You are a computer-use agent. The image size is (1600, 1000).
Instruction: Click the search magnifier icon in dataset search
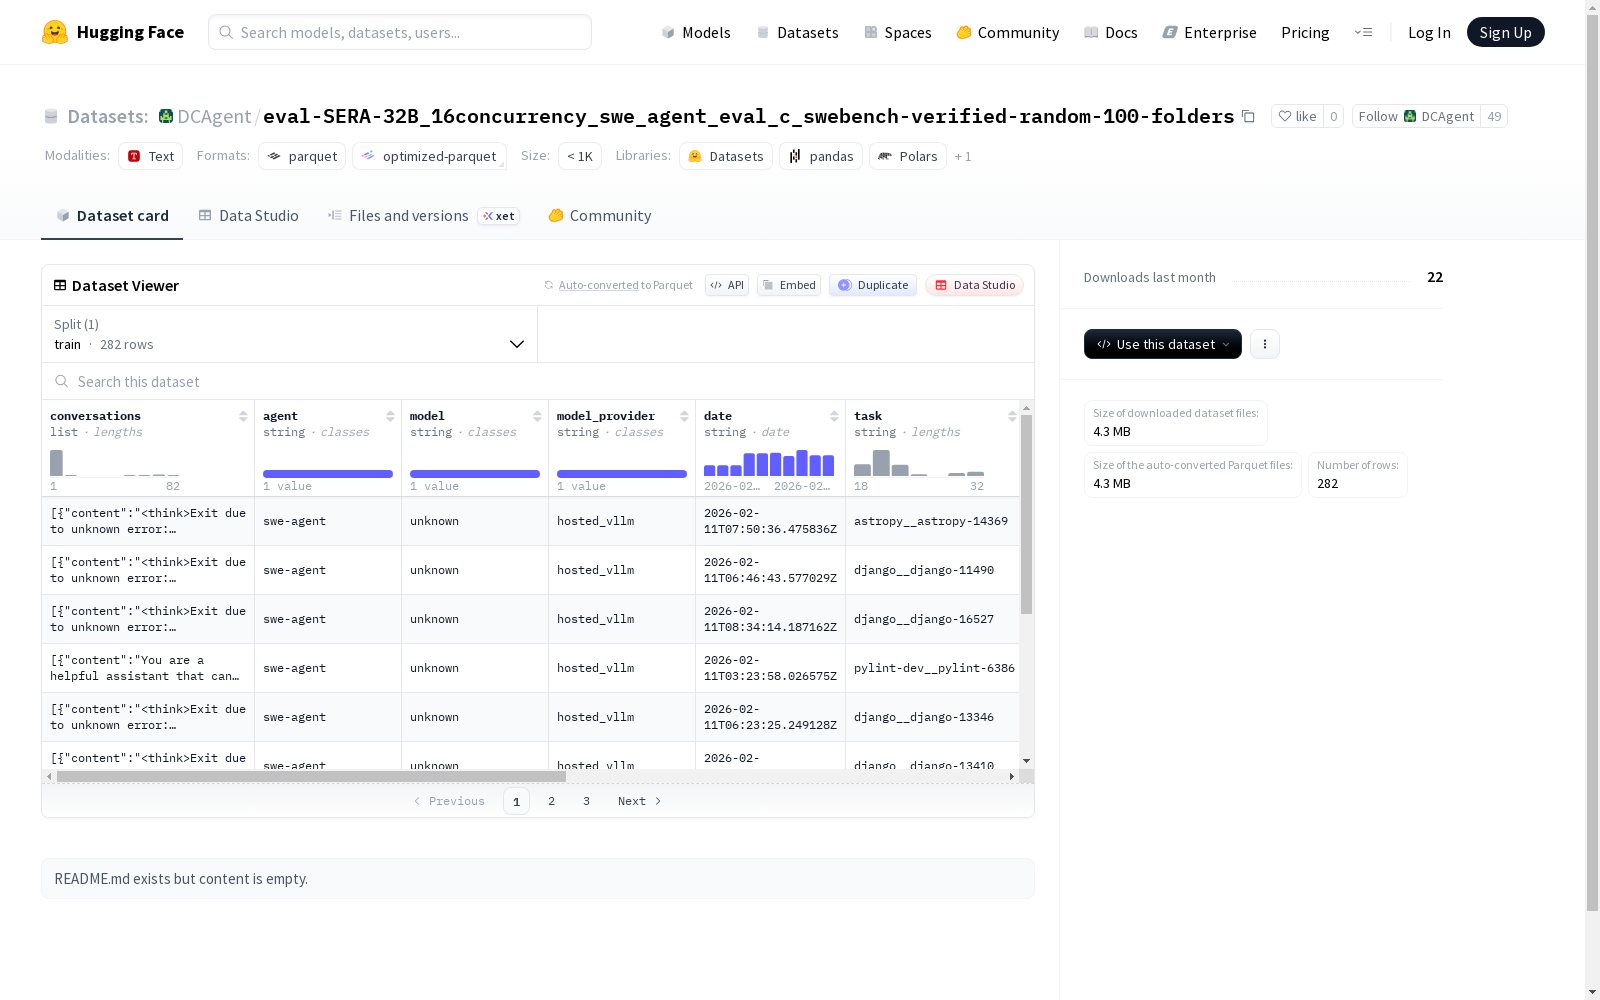coord(62,381)
